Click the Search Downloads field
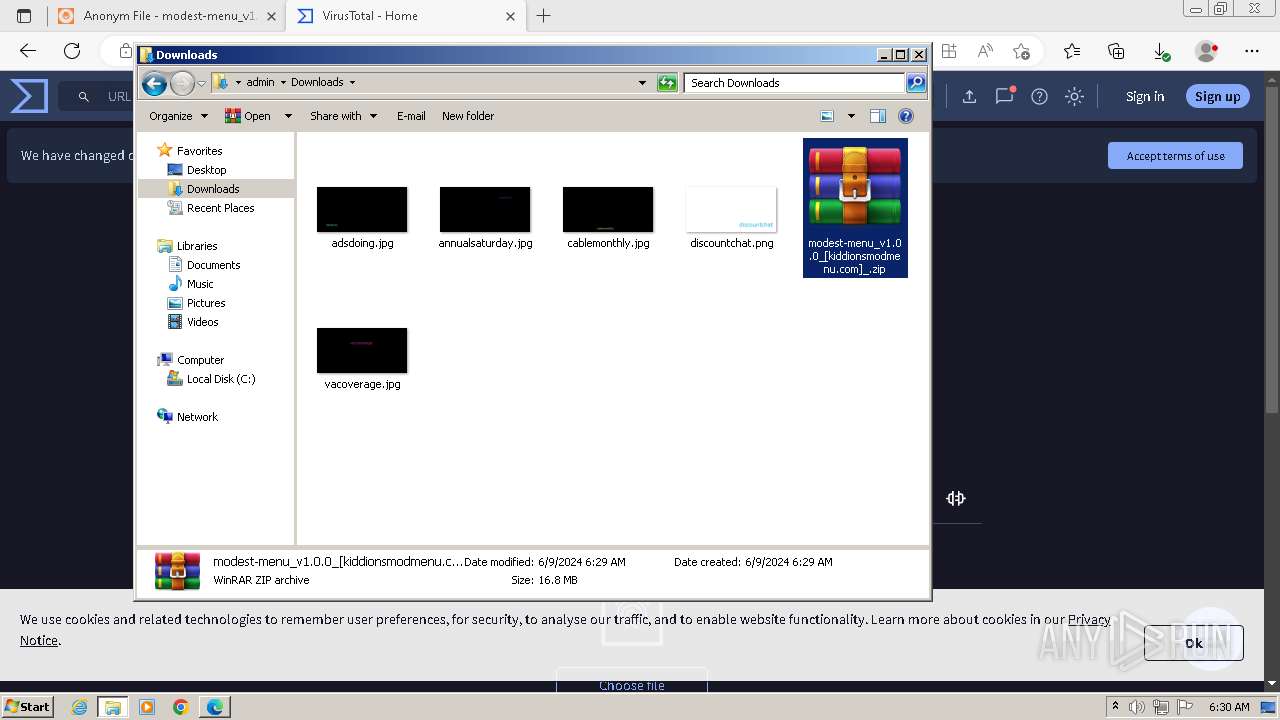The height and width of the screenshot is (720, 1280). [x=795, y=83]
